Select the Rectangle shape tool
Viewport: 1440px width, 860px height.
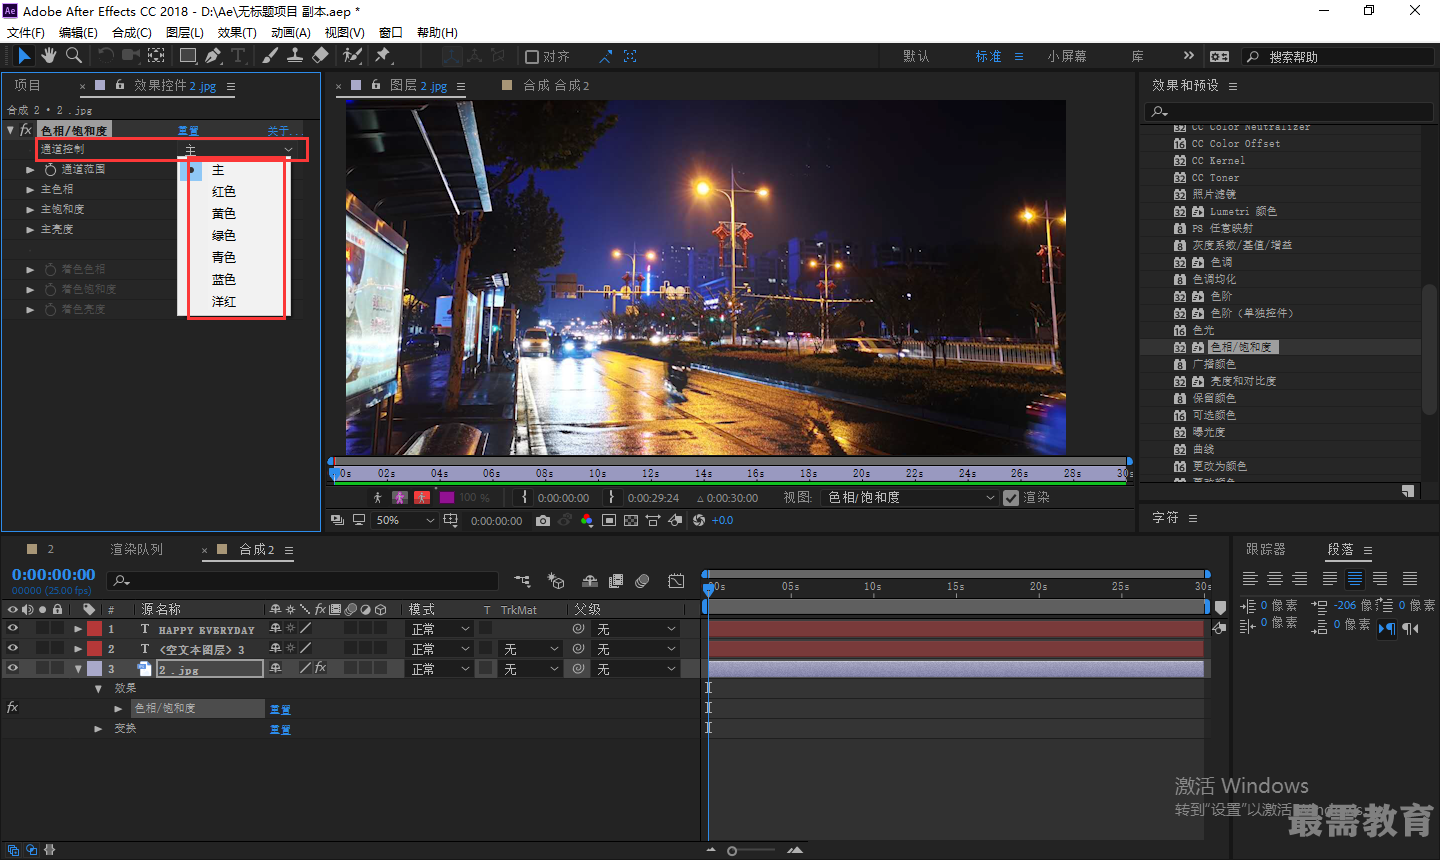click(187, 56)
